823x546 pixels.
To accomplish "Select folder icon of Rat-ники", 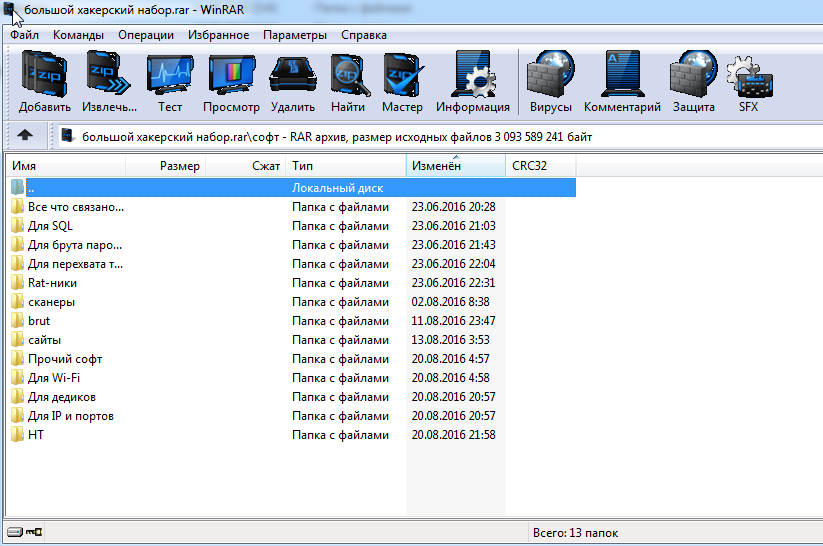I will click(x=17, y=282).
